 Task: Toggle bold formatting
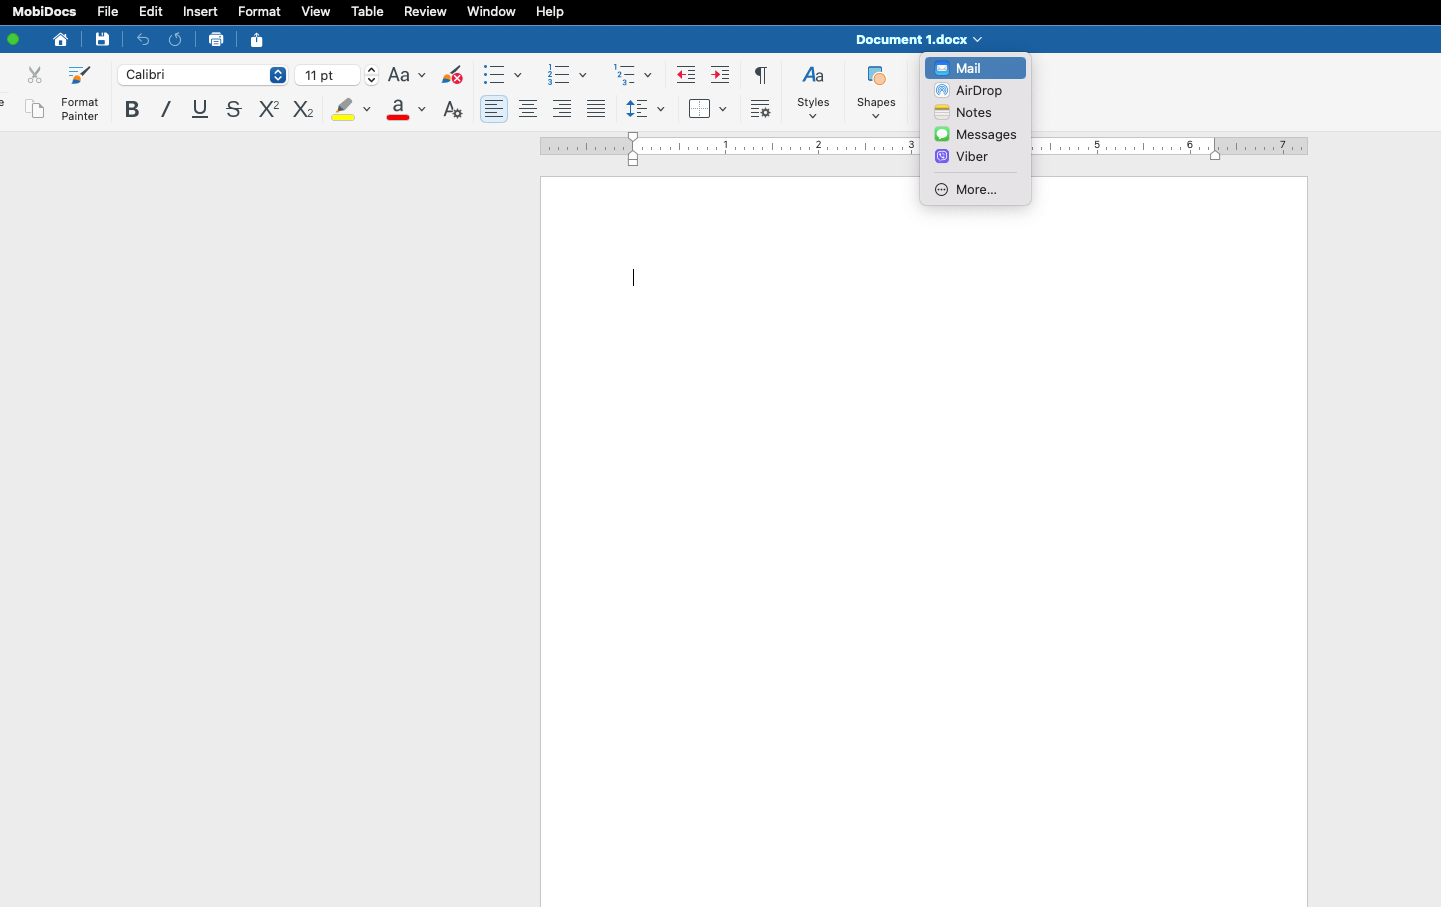click(131, 109)
